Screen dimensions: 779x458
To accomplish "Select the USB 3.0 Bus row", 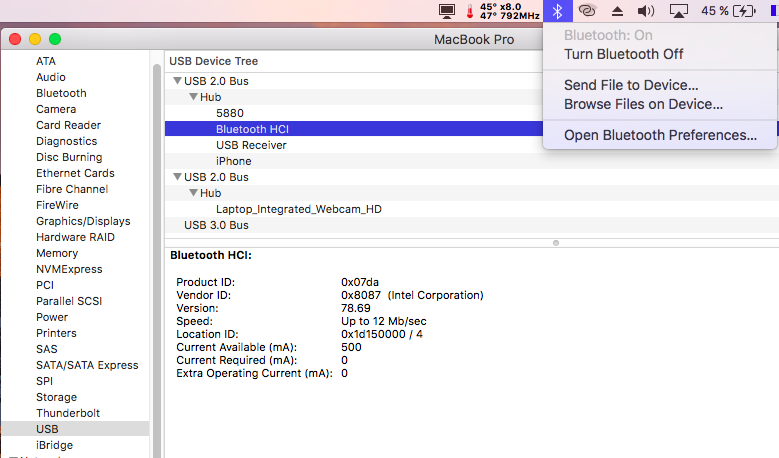I will click(472, 225).
